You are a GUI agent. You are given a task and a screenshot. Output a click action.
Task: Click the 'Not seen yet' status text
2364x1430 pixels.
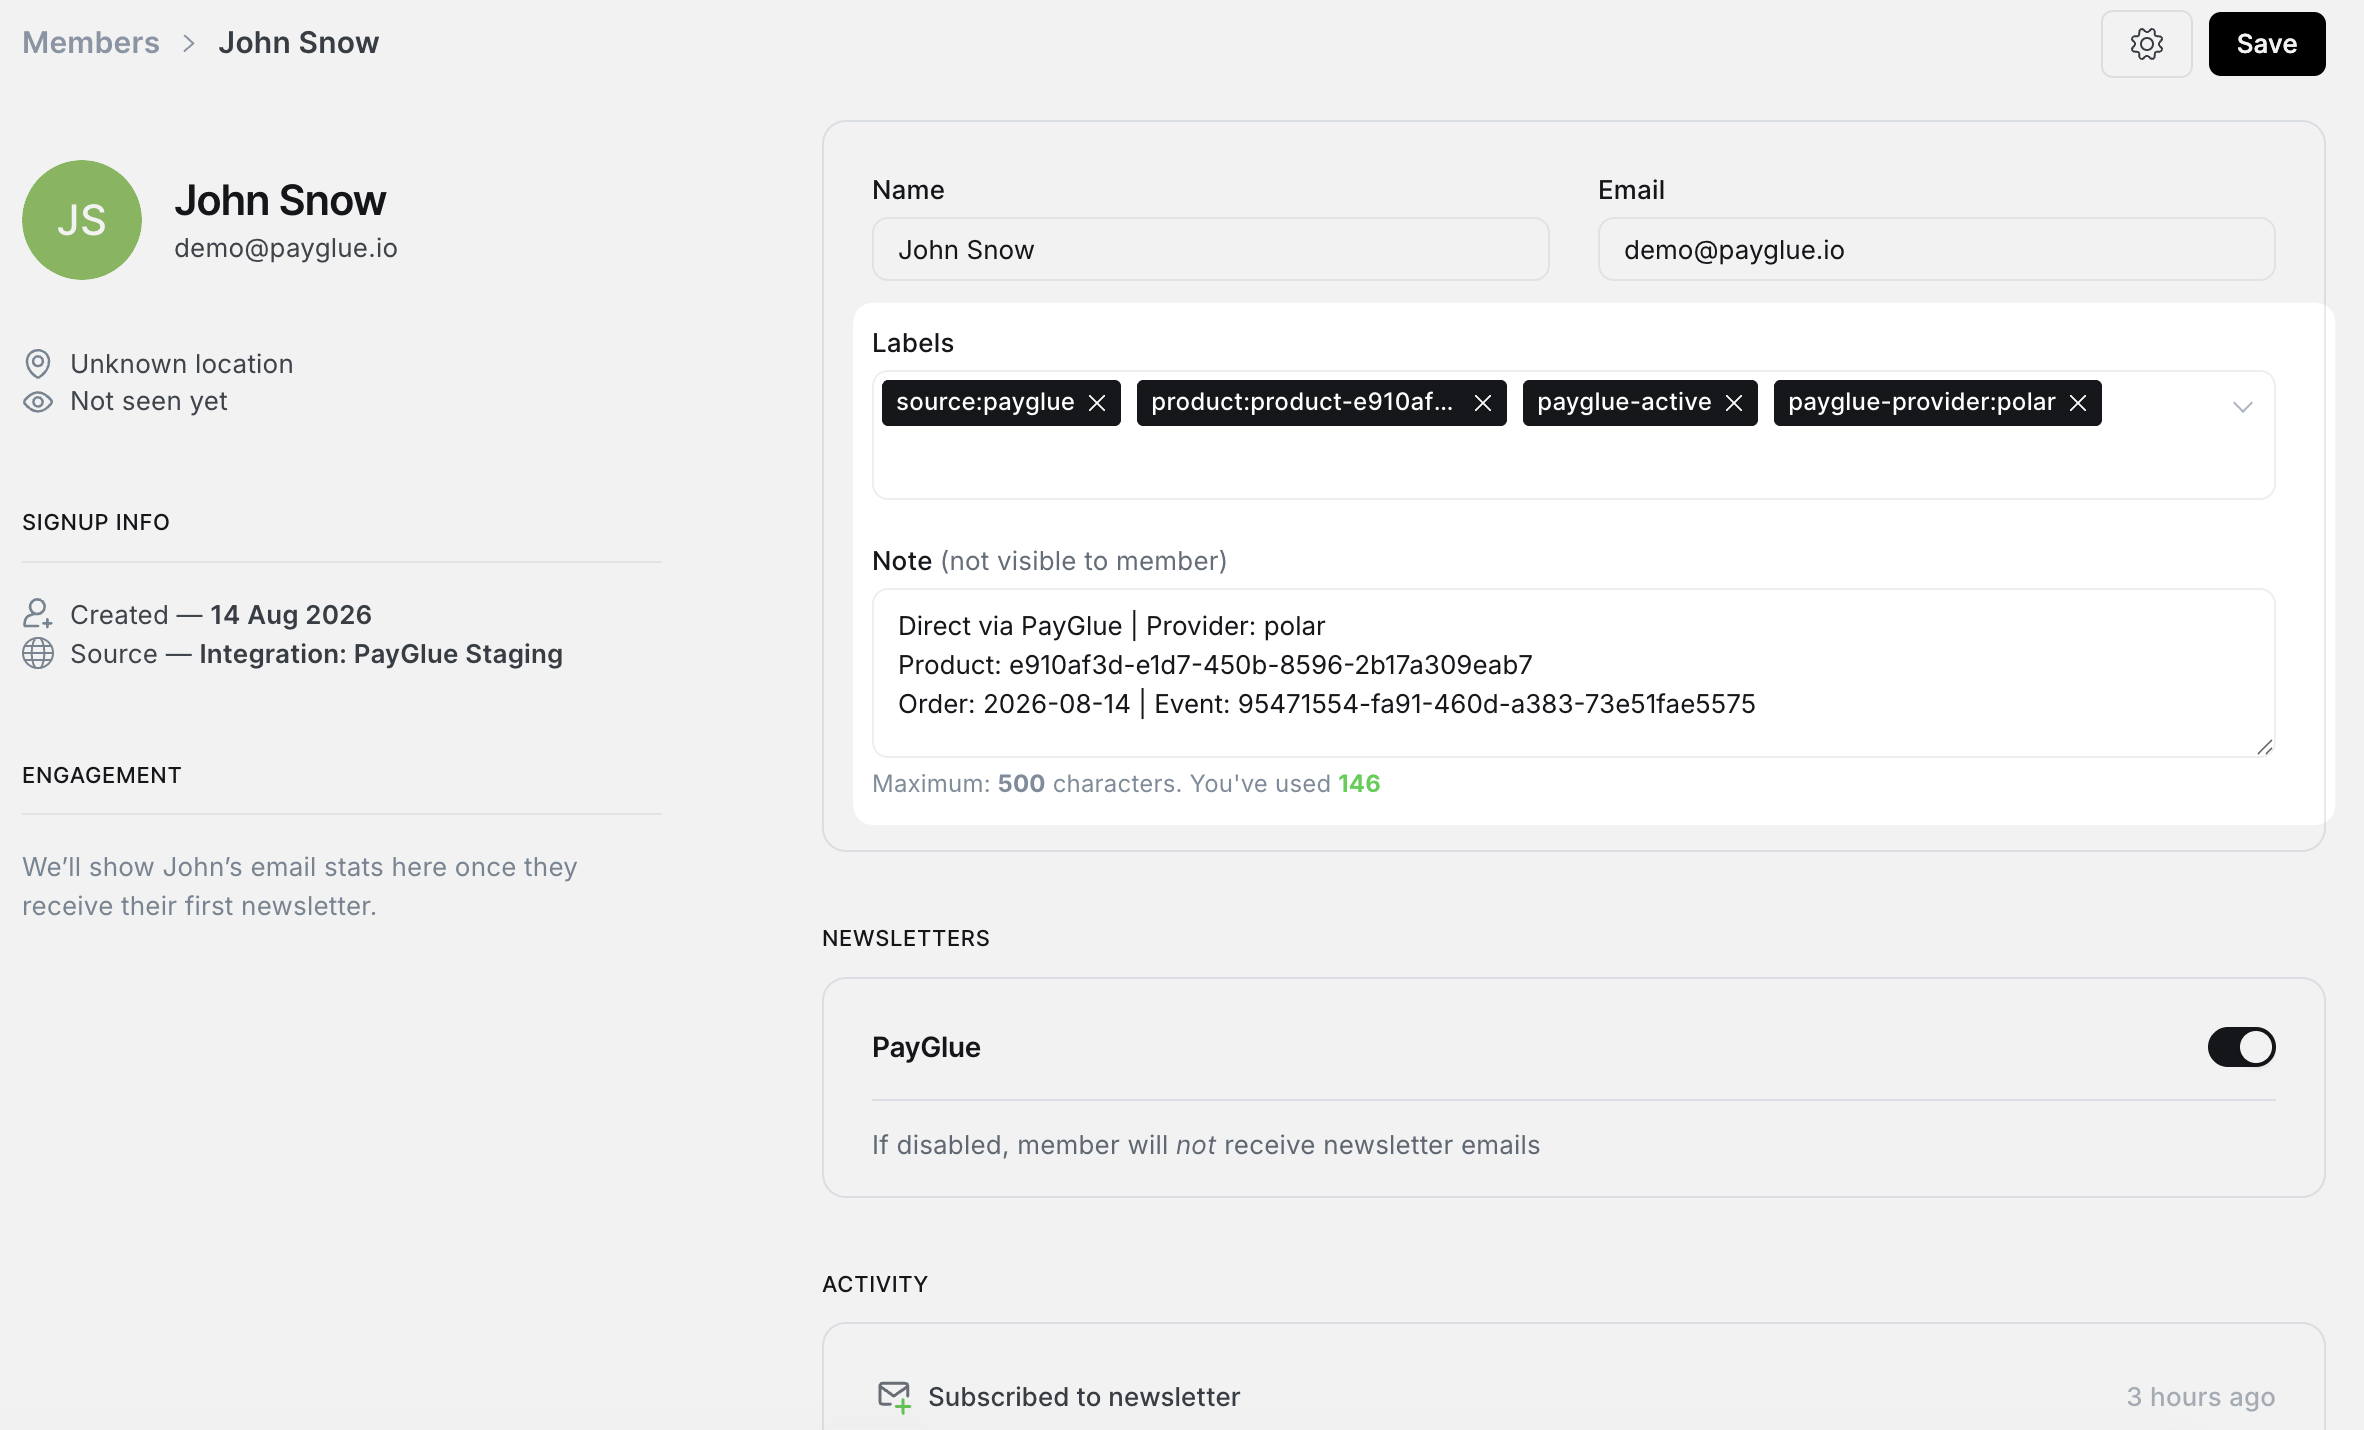coord(149,401)
